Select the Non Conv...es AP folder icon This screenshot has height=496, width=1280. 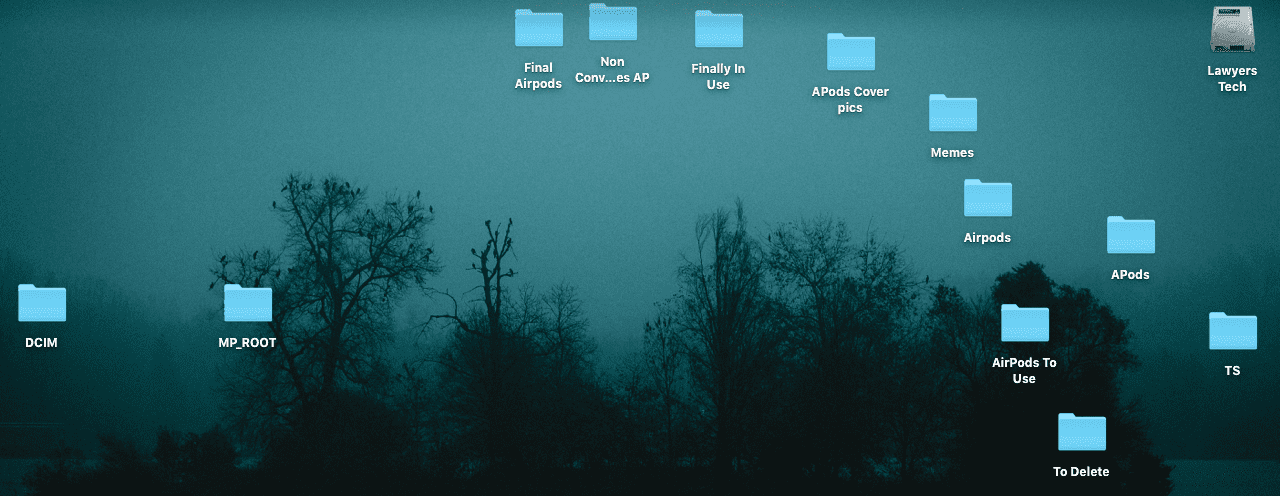(613, 22)
